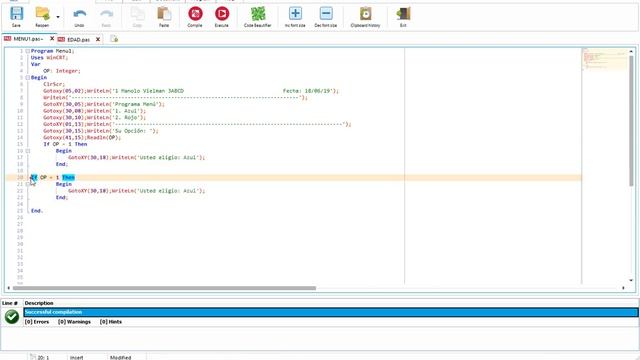Switch to the MENU1.pas tab
This screenshot has height=360, width=640.
[28, 39]
